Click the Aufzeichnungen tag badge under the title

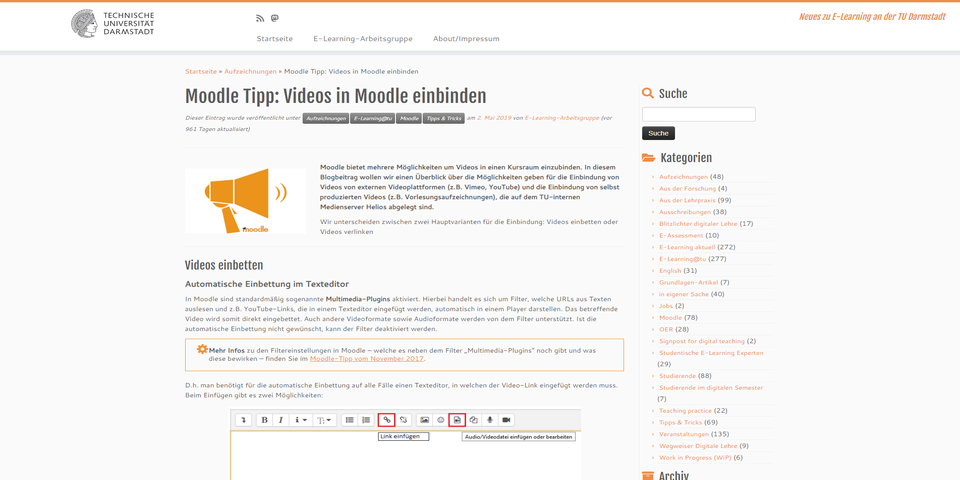click(326, 118)
